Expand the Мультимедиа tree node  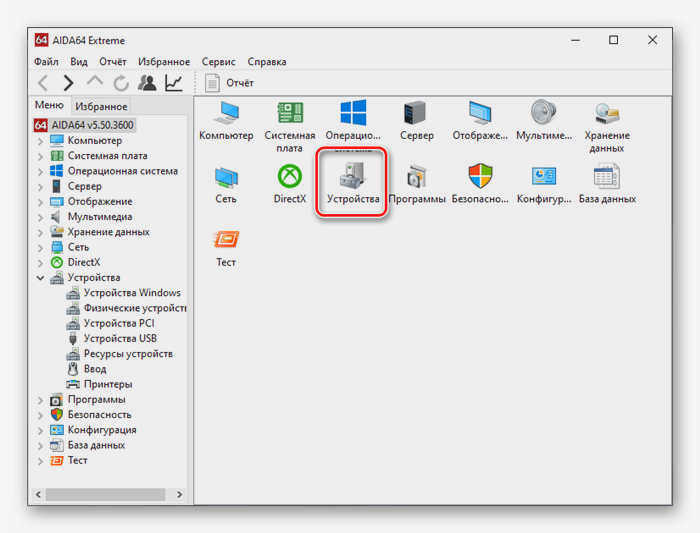(x=41, y=217)
